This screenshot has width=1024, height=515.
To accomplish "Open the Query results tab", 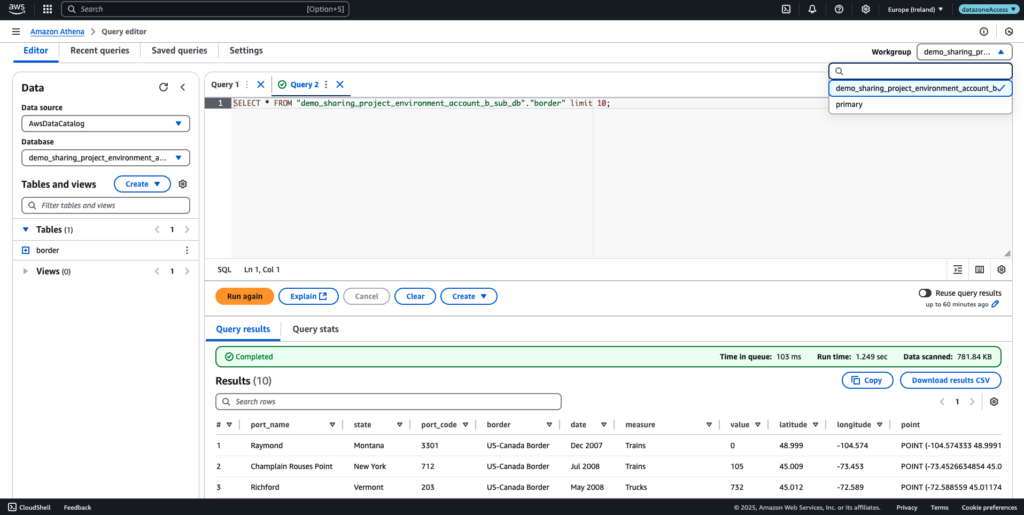I will coord(243,329).
